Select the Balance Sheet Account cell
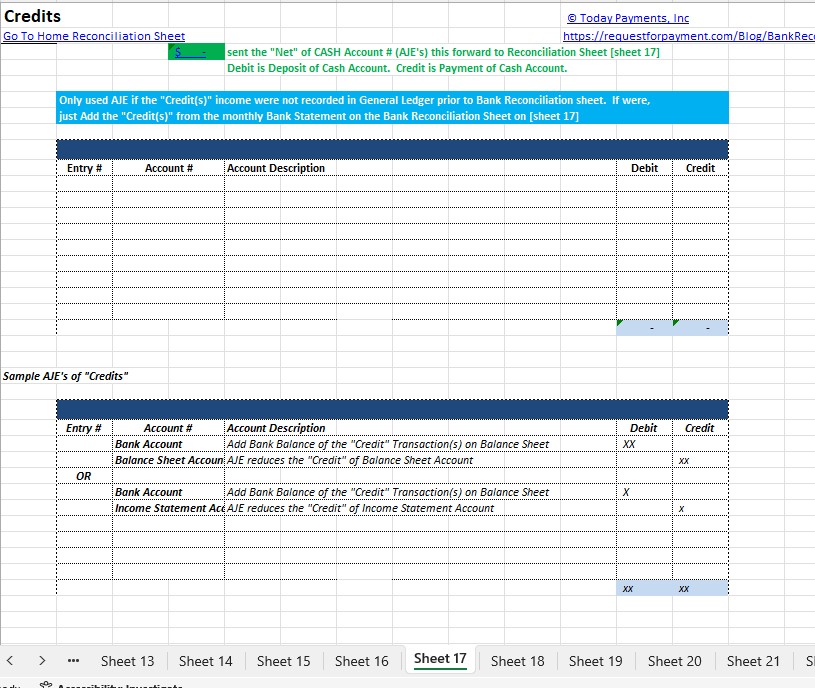This screenshot has width=815, height=688. 168,460
